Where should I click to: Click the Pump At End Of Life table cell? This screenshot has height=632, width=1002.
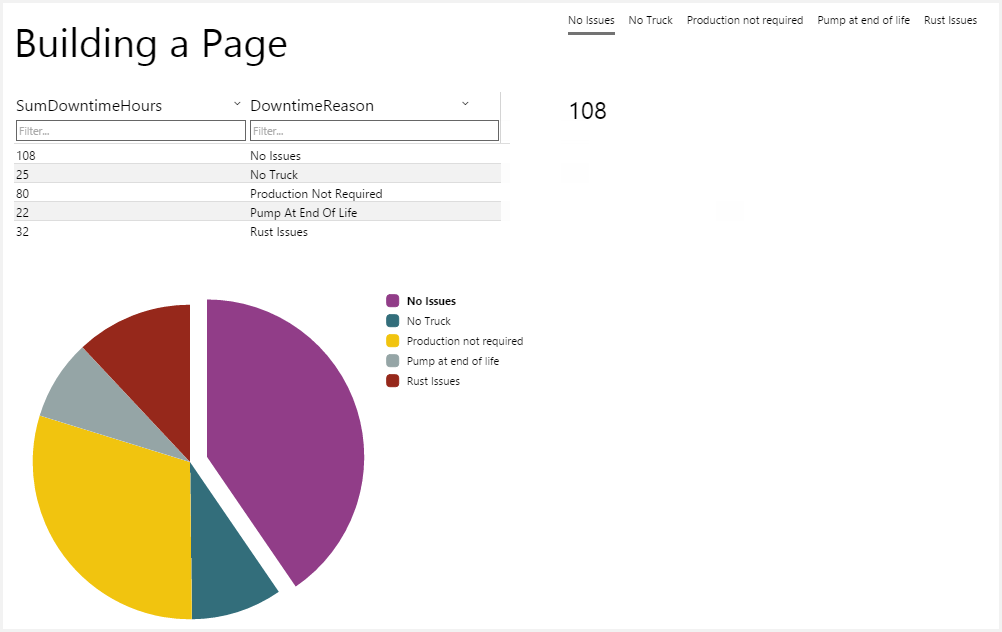[374, 212]
